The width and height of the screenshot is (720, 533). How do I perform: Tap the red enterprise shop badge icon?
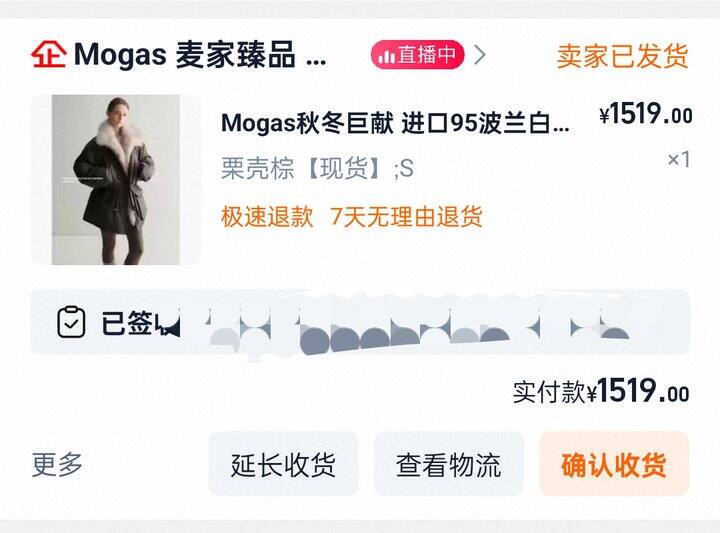[x=49, y=54]
